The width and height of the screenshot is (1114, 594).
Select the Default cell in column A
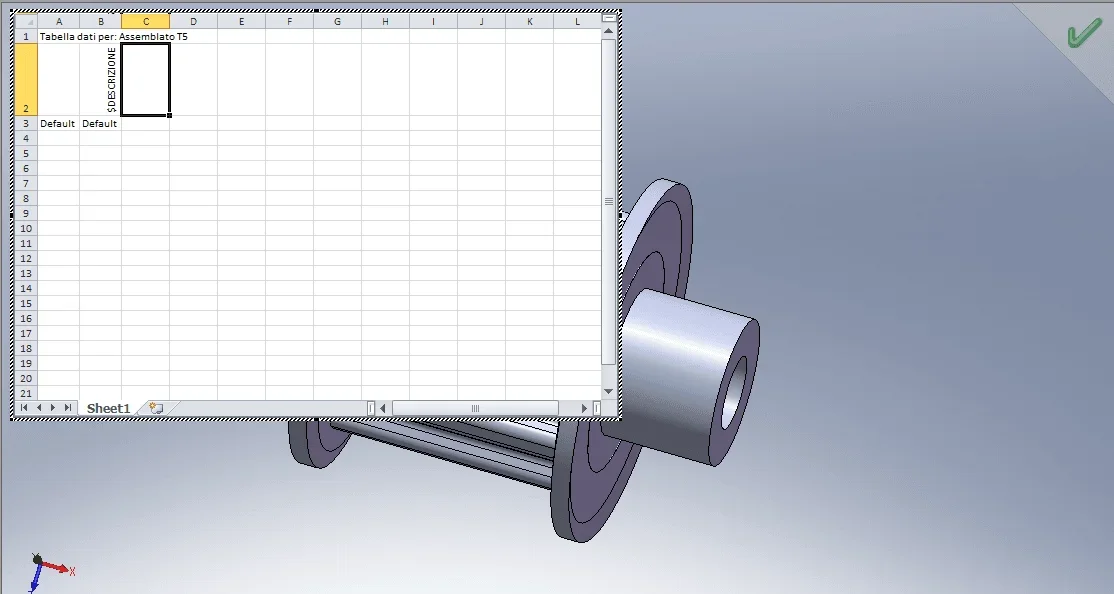pyautogui.click(x=58, y=124)
